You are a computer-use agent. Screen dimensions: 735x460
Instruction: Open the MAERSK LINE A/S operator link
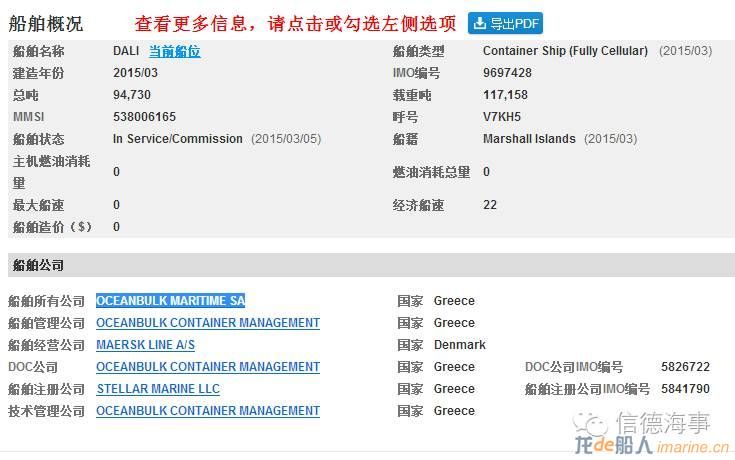click(145, 345)
